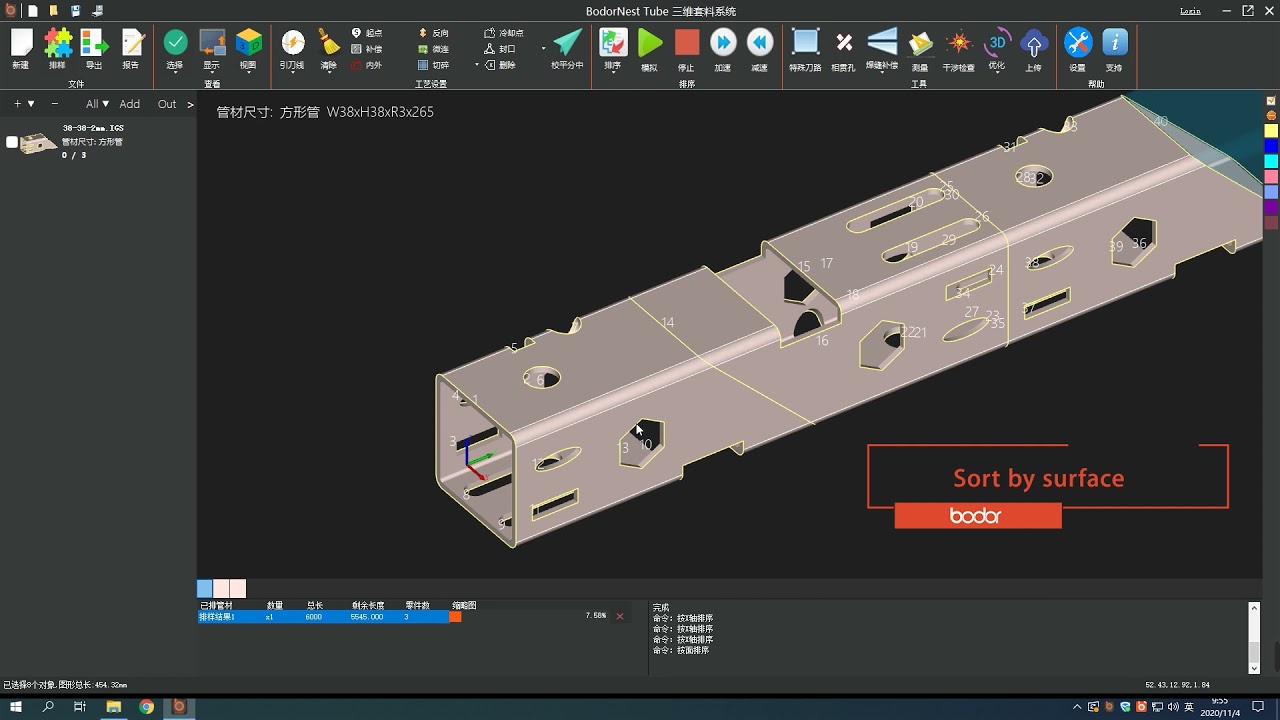
Task: Click the Out button in parts panel
Action: pos(167,104)
